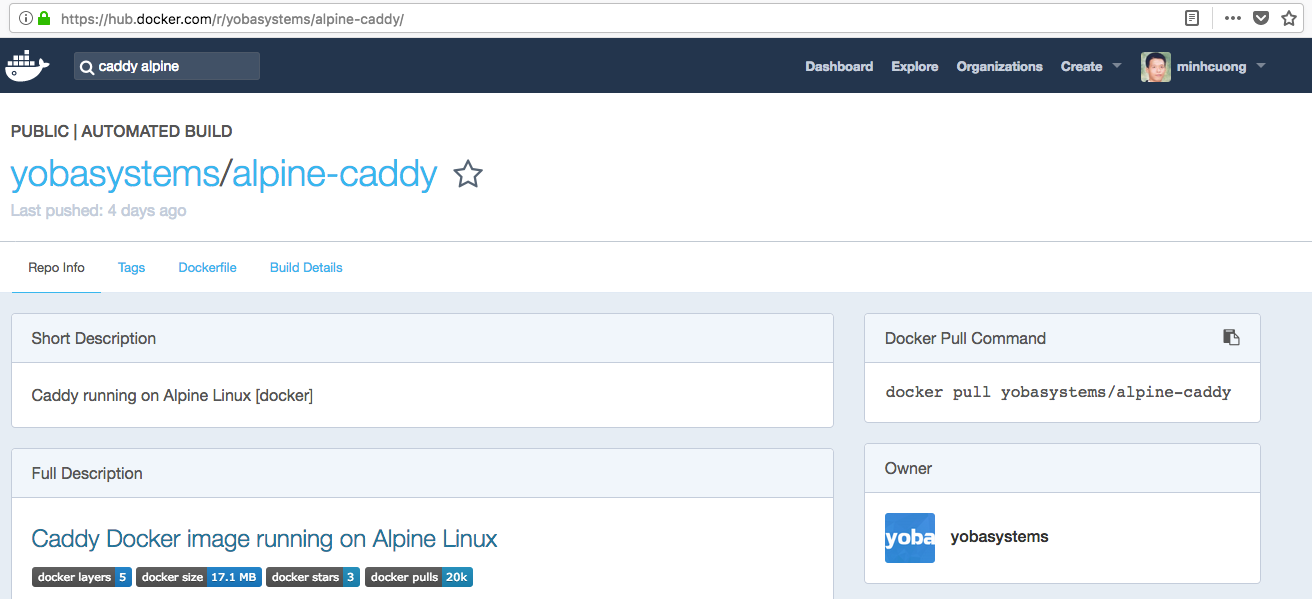The image size is (1312, 599).
Task: Click the Docker Pull Command header text
Action: (965, 338)
